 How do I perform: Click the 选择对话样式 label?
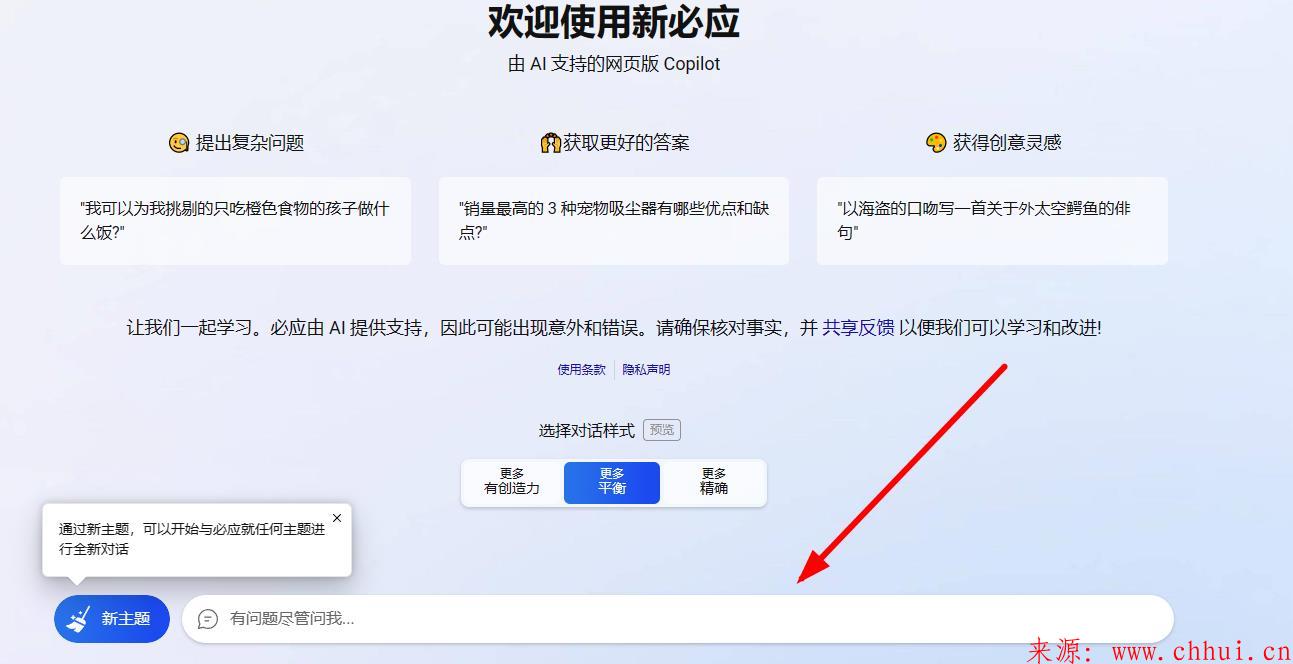pyautogui.click(x=587, y=431)
